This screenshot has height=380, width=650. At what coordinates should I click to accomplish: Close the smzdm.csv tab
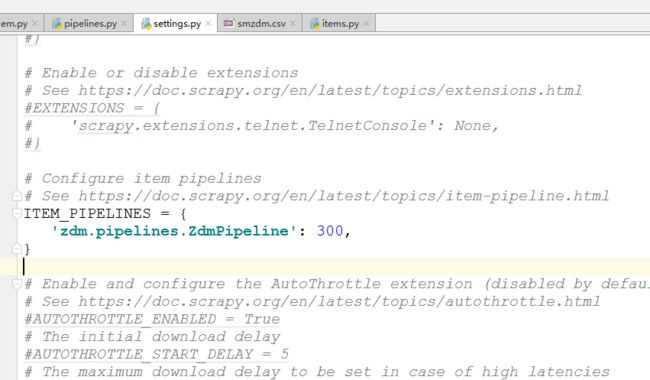pyautogui.click(x=293, y=24)
